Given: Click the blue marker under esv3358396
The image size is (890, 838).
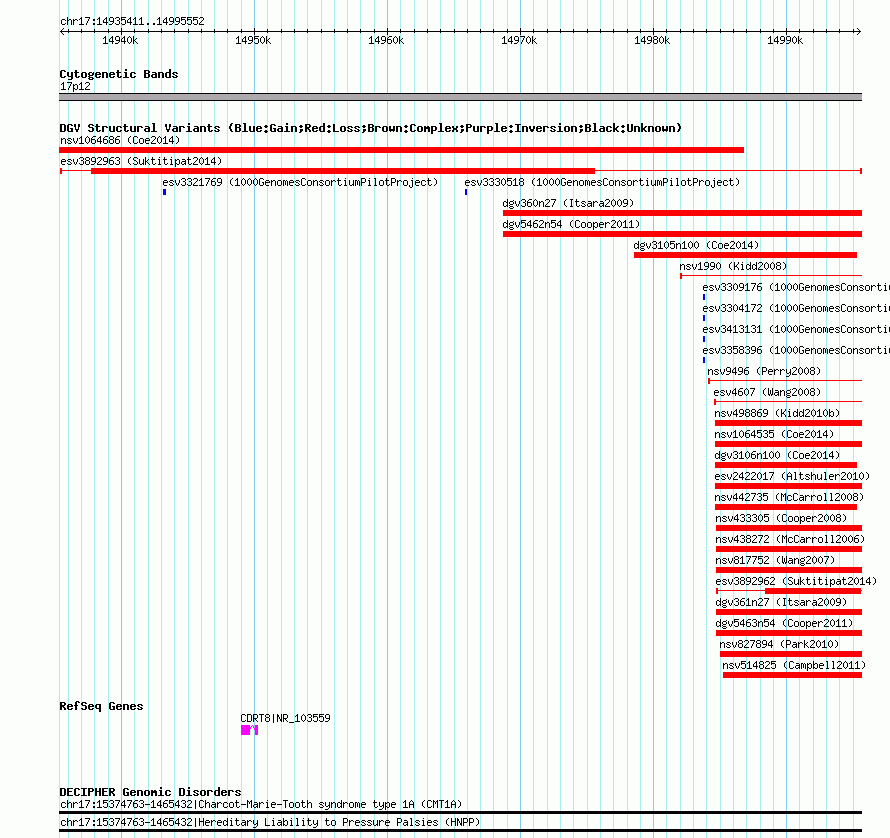Looking at the screenshot, I should [x=704, y=360].
